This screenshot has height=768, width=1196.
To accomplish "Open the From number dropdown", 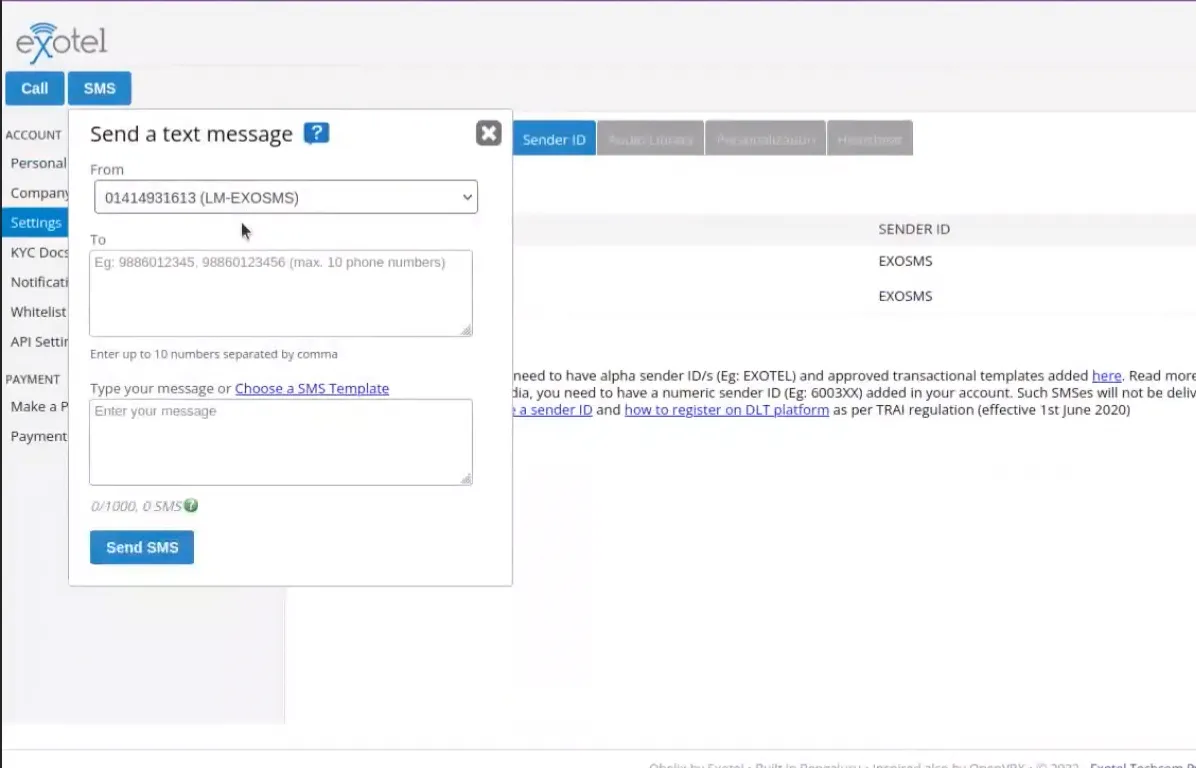I will pos(286,198).
